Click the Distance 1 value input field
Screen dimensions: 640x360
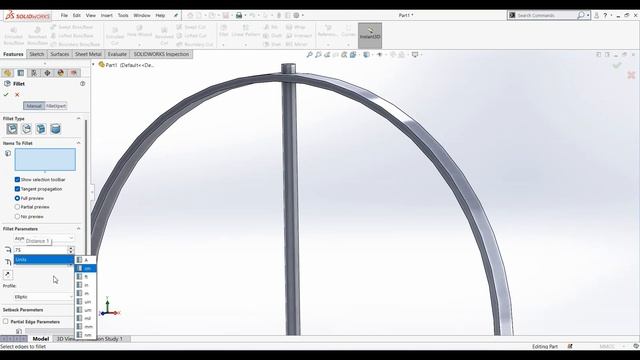(x=40, y=250)
